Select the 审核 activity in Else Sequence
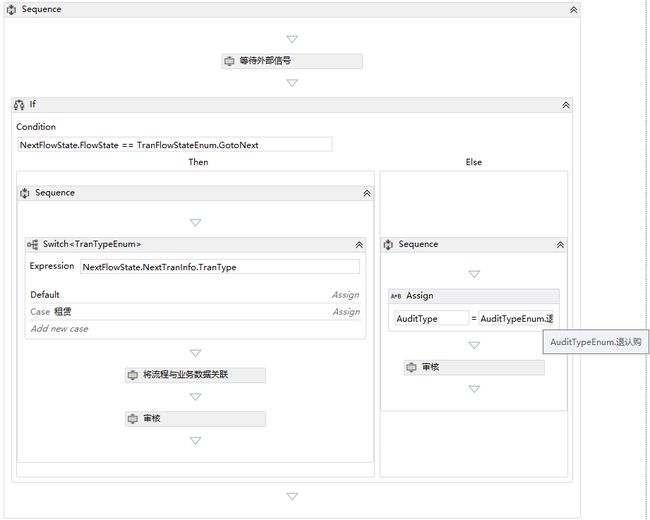The width and height of the screenshot is (650, 520). click(x=474, y=367)
